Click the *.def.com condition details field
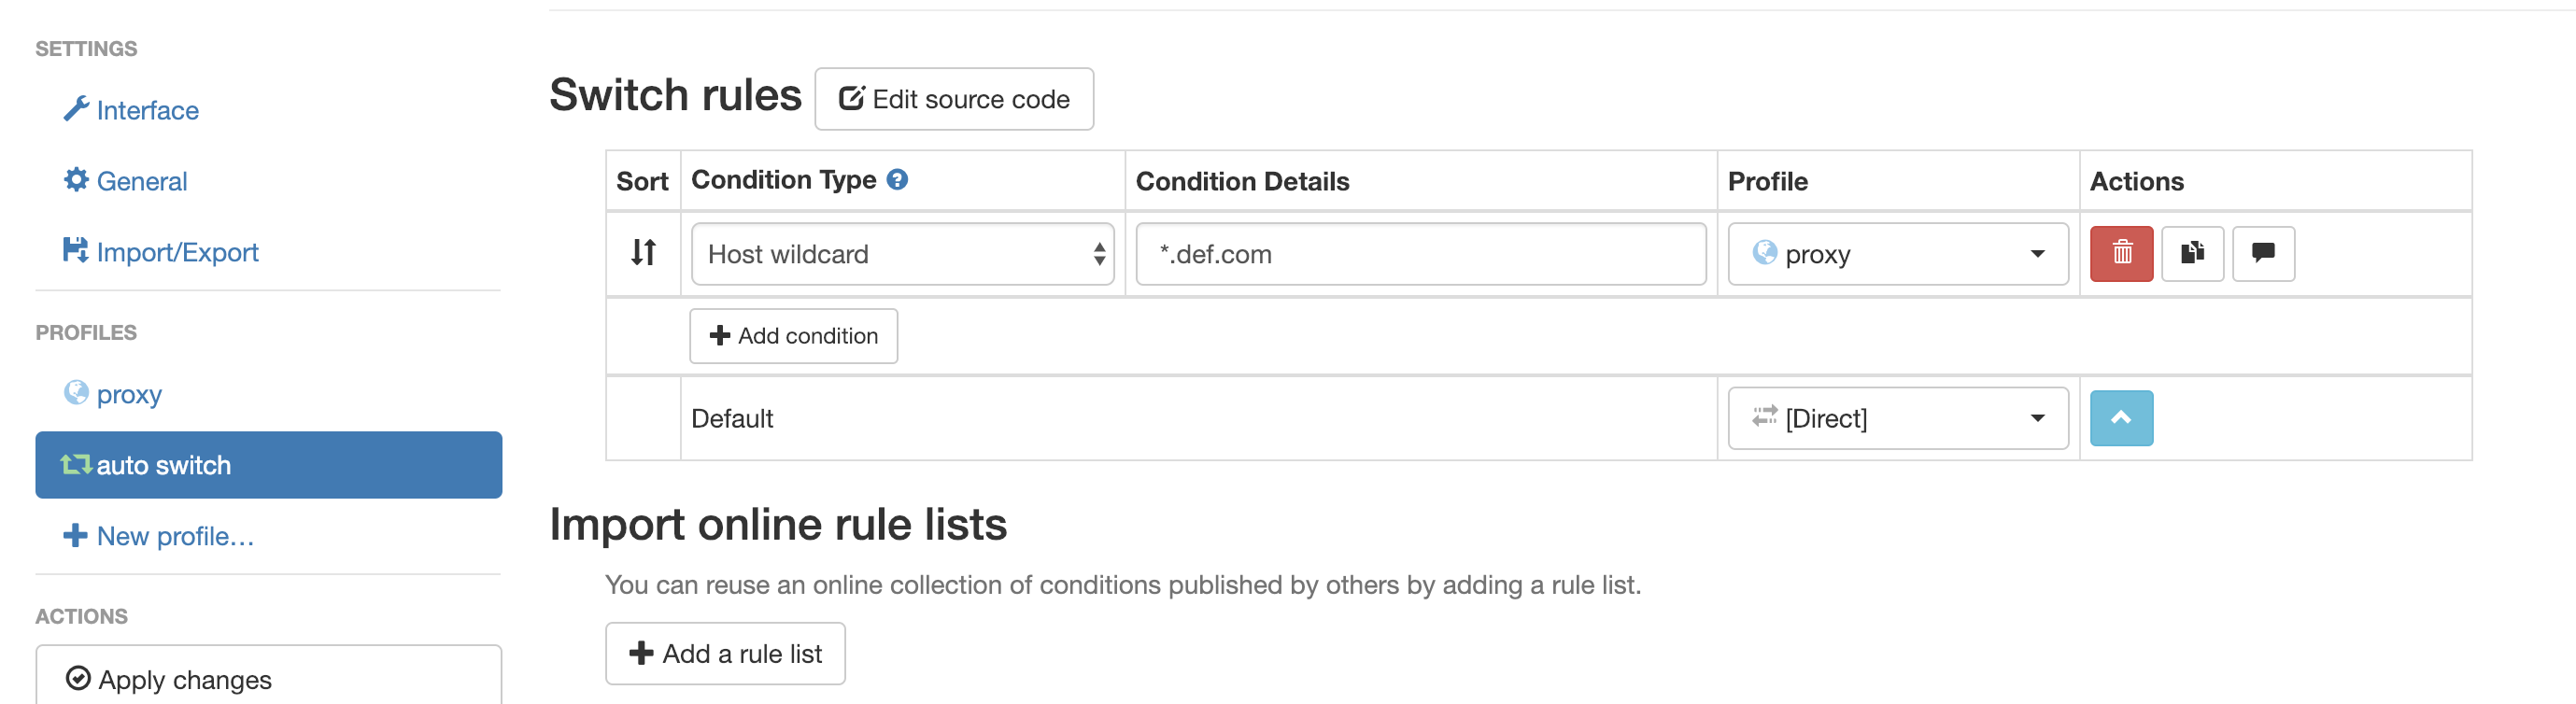The height and width of the screenshot is (704, 2576). click(1420, 254)
